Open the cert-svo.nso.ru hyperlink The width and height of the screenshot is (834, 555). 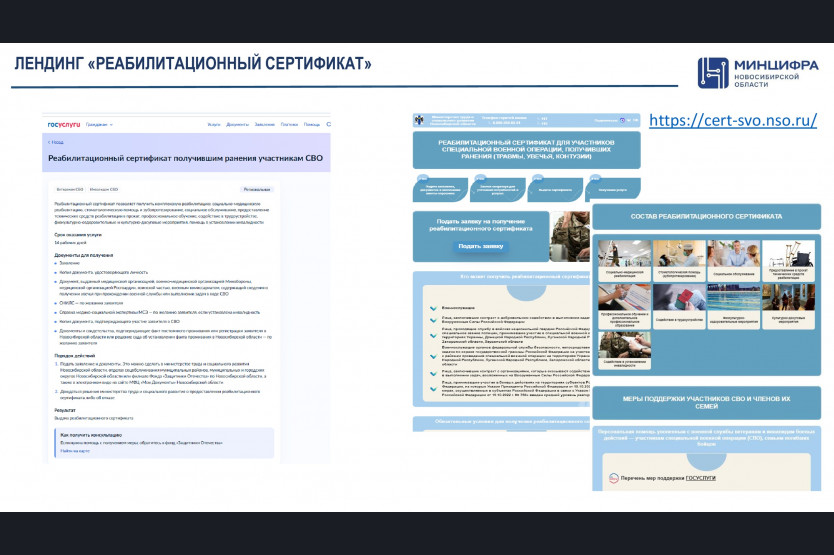pos(732,120)
